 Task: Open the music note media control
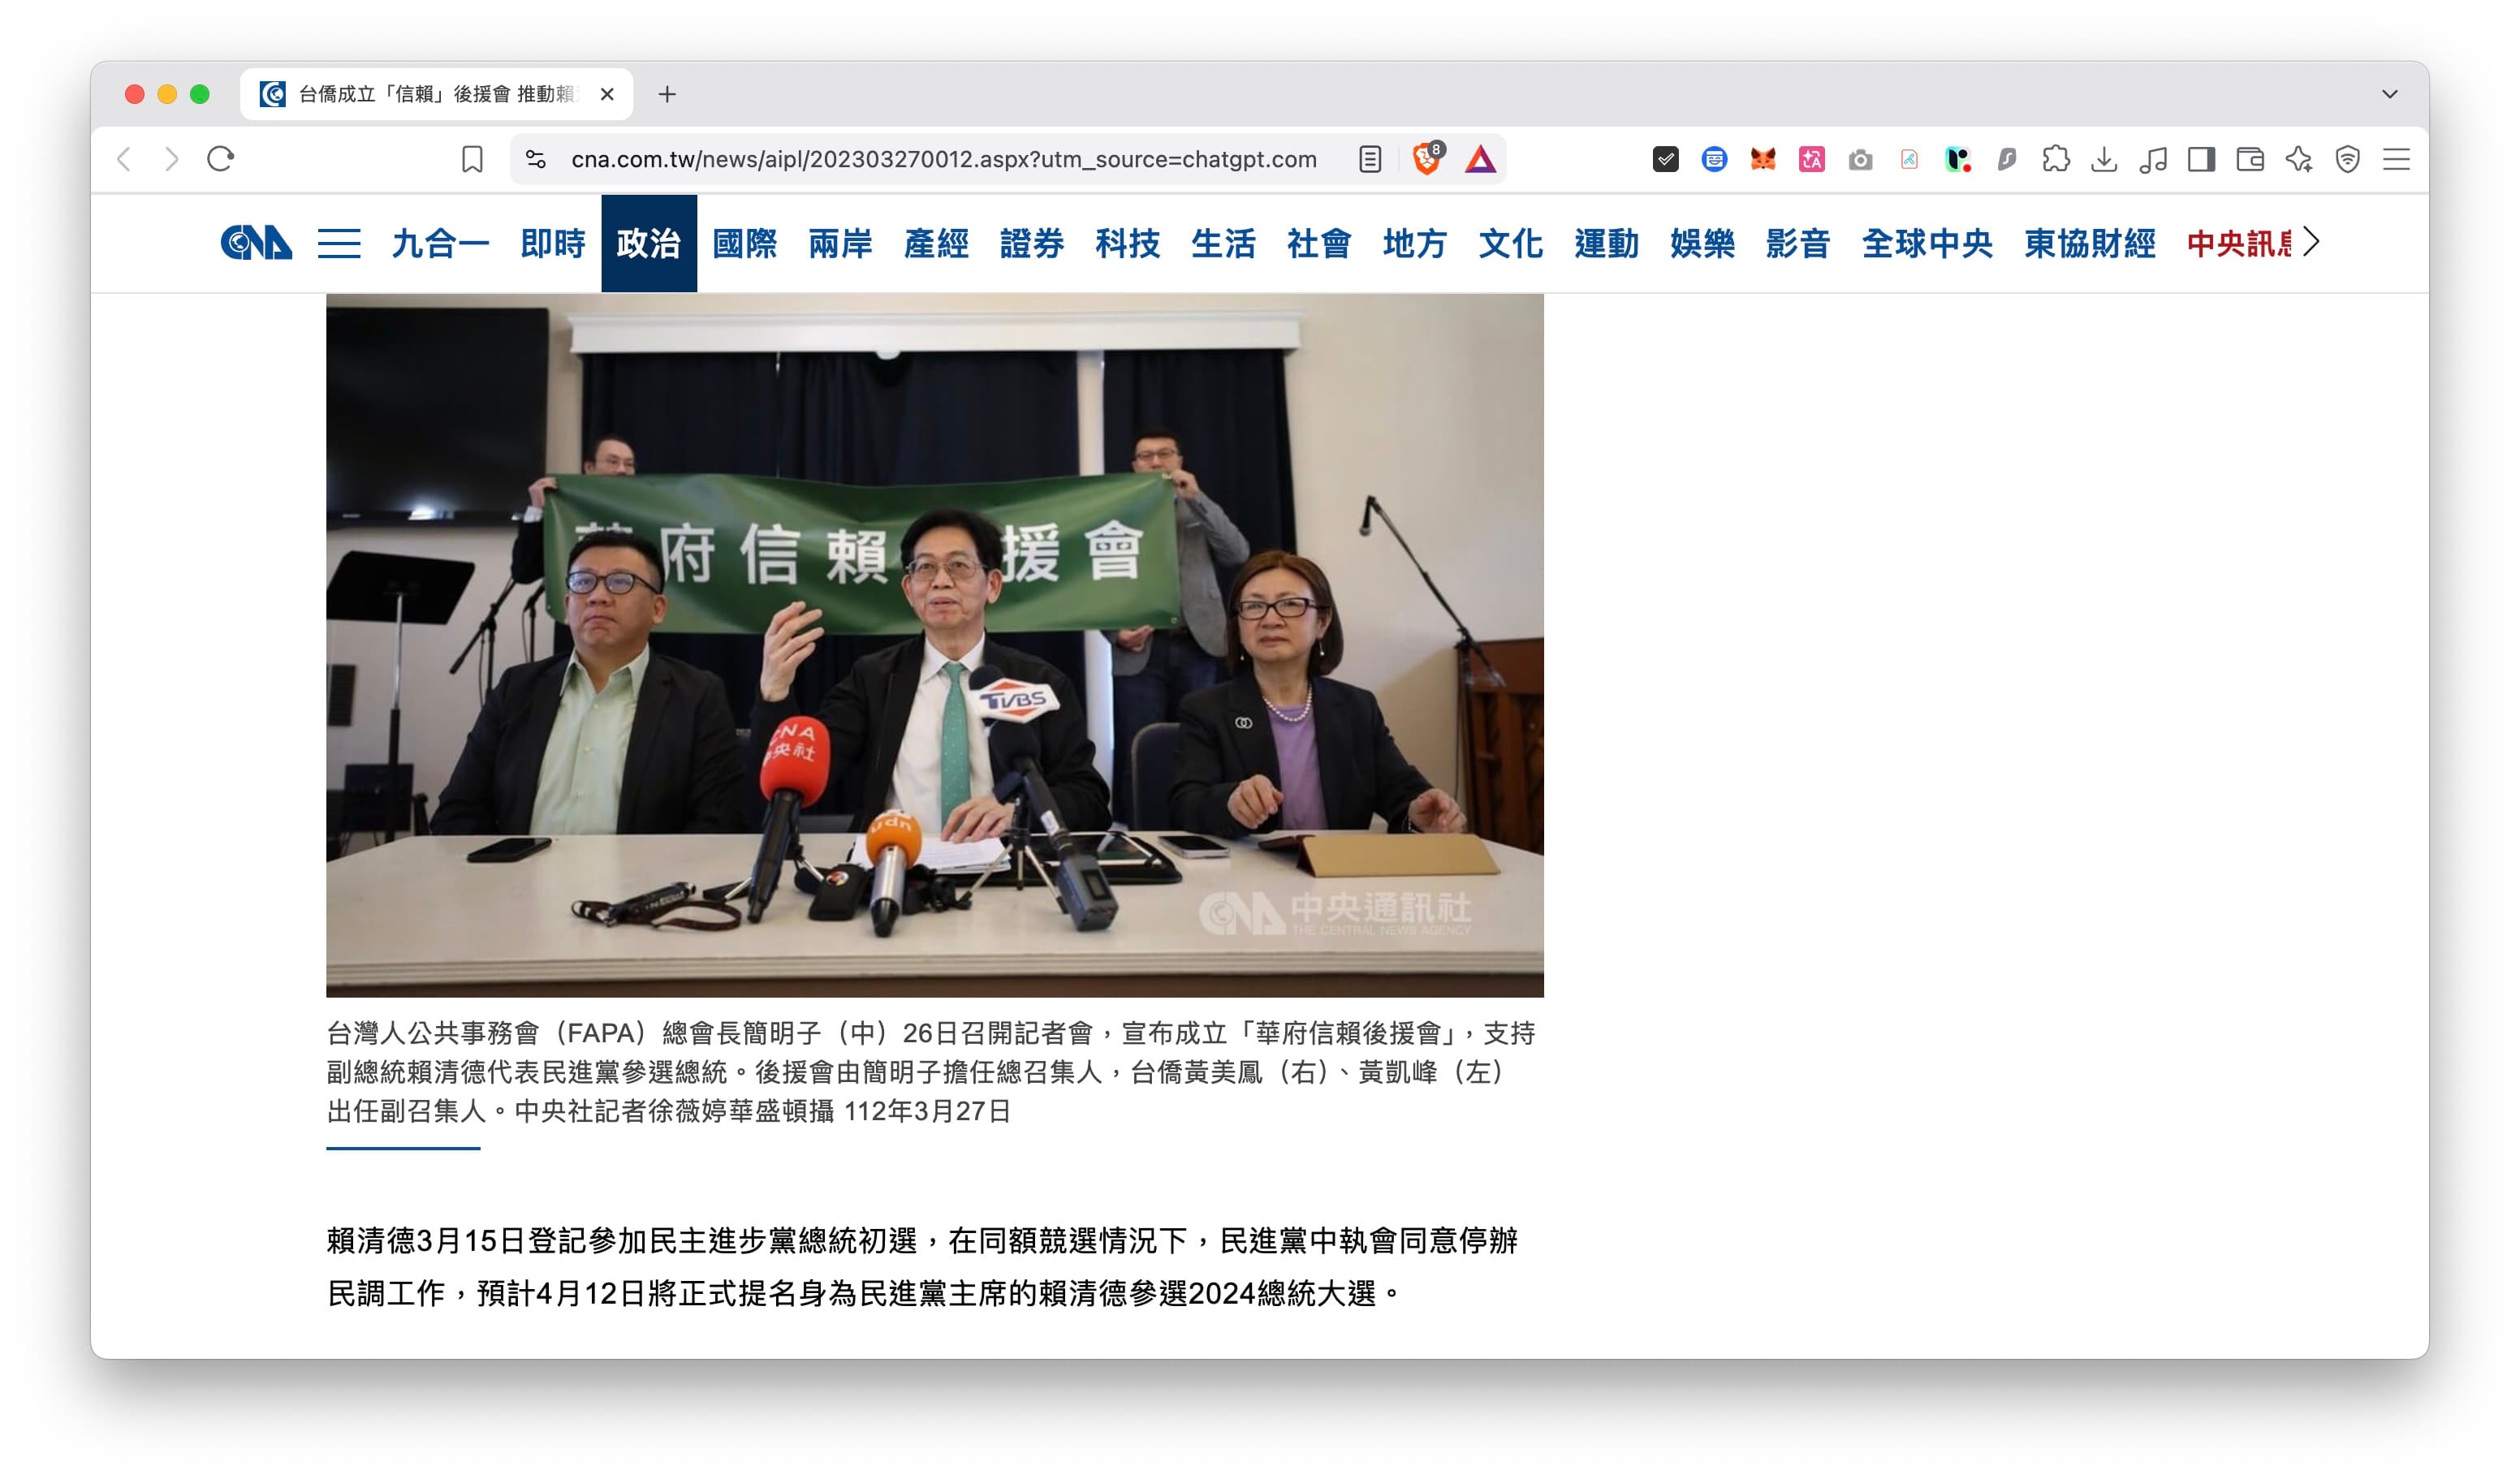pyautogui.click(x=2153, y=159)
